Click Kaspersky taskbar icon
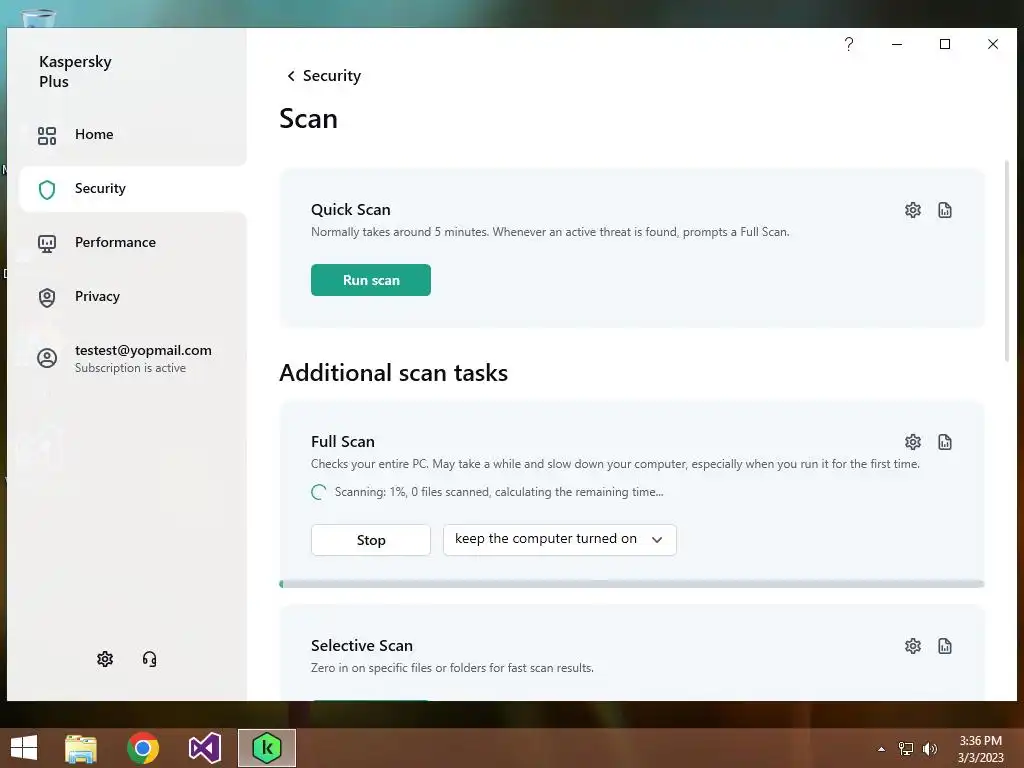 (x=266, y=748)
